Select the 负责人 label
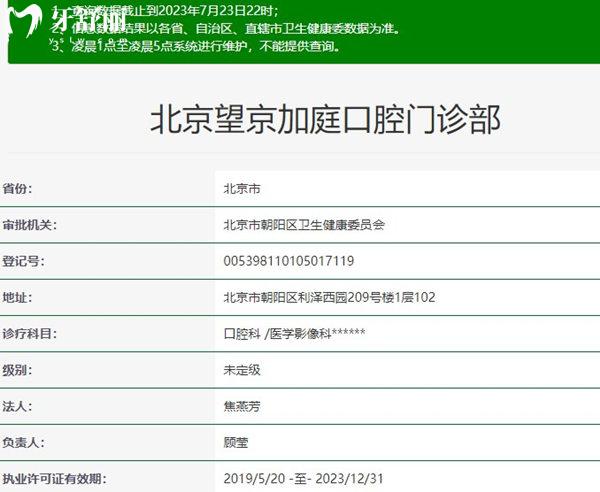The height and width of the screenshot is (492, 600). [23, 443]
